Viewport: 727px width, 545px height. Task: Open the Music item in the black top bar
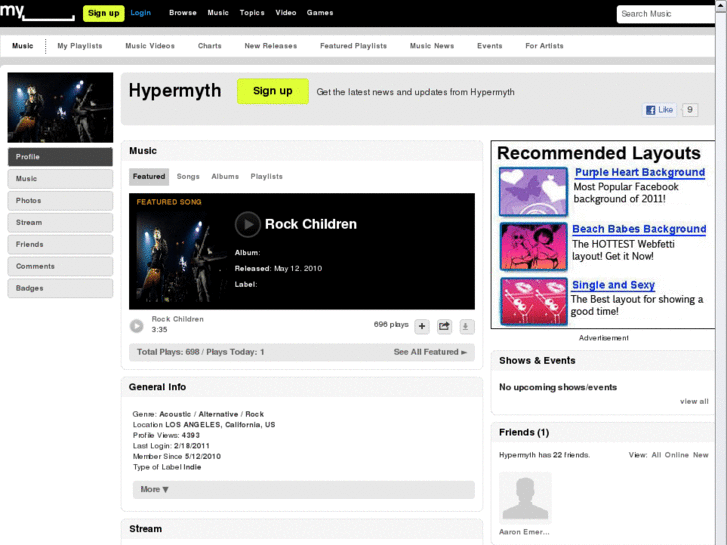218,13
